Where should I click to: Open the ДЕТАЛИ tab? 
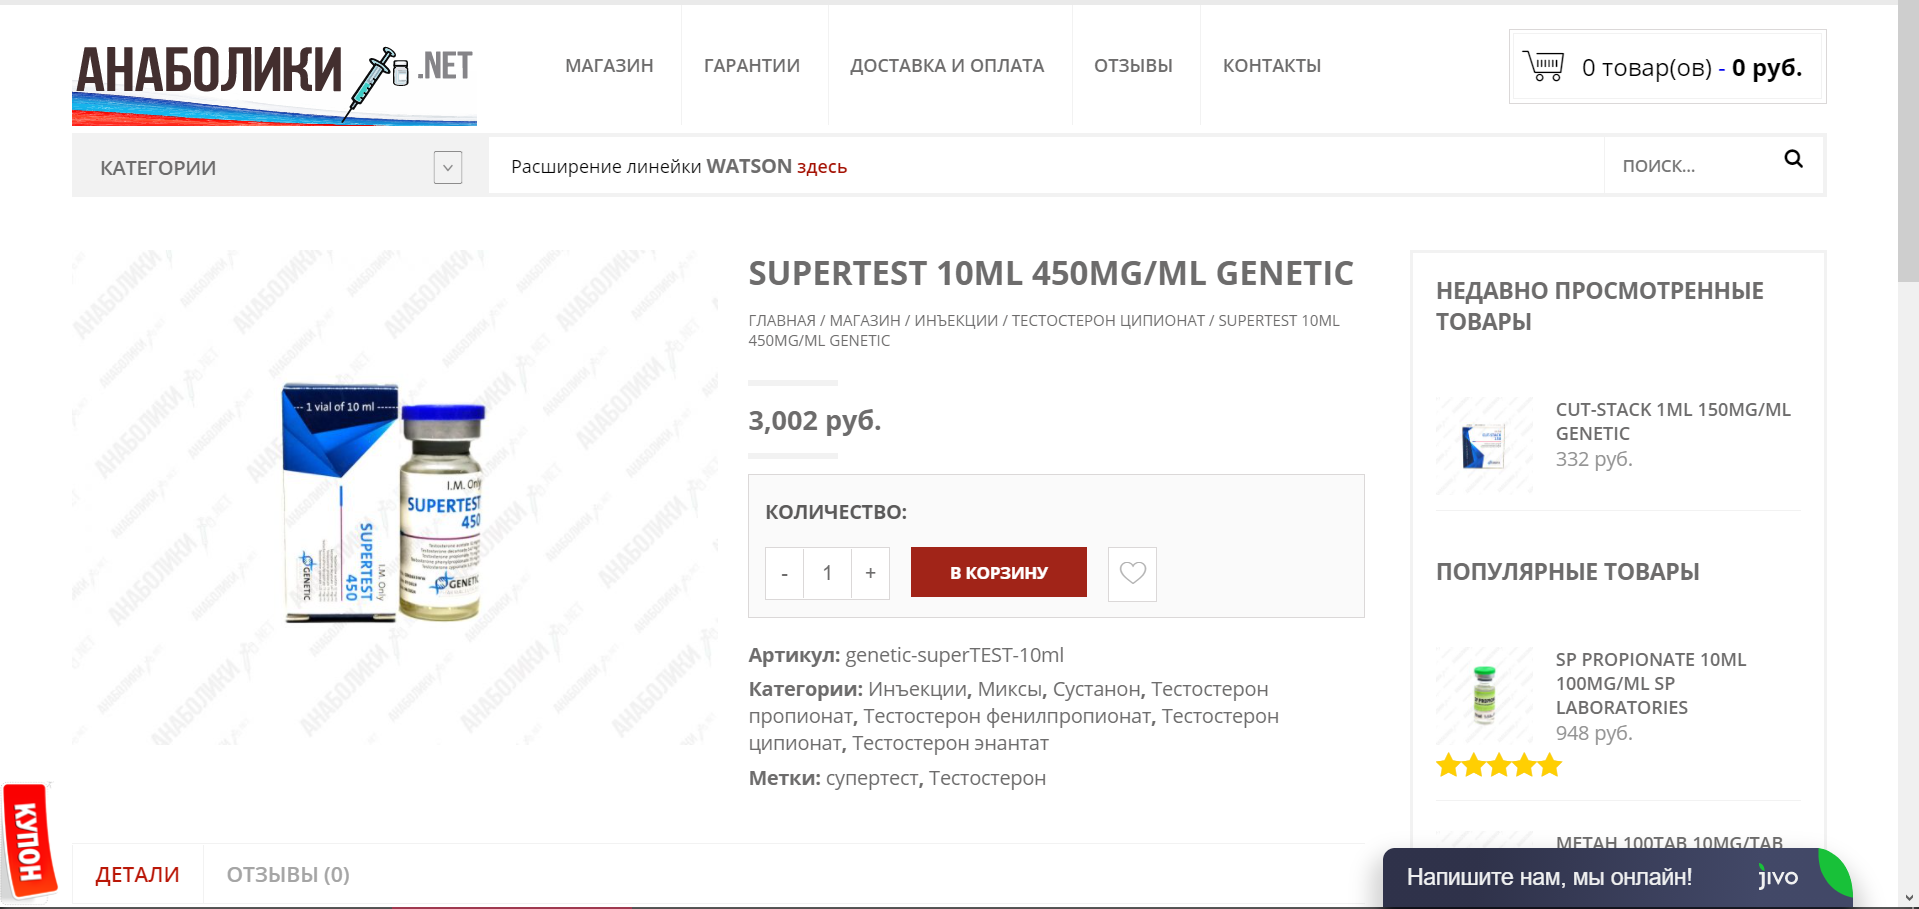point(137,874)
